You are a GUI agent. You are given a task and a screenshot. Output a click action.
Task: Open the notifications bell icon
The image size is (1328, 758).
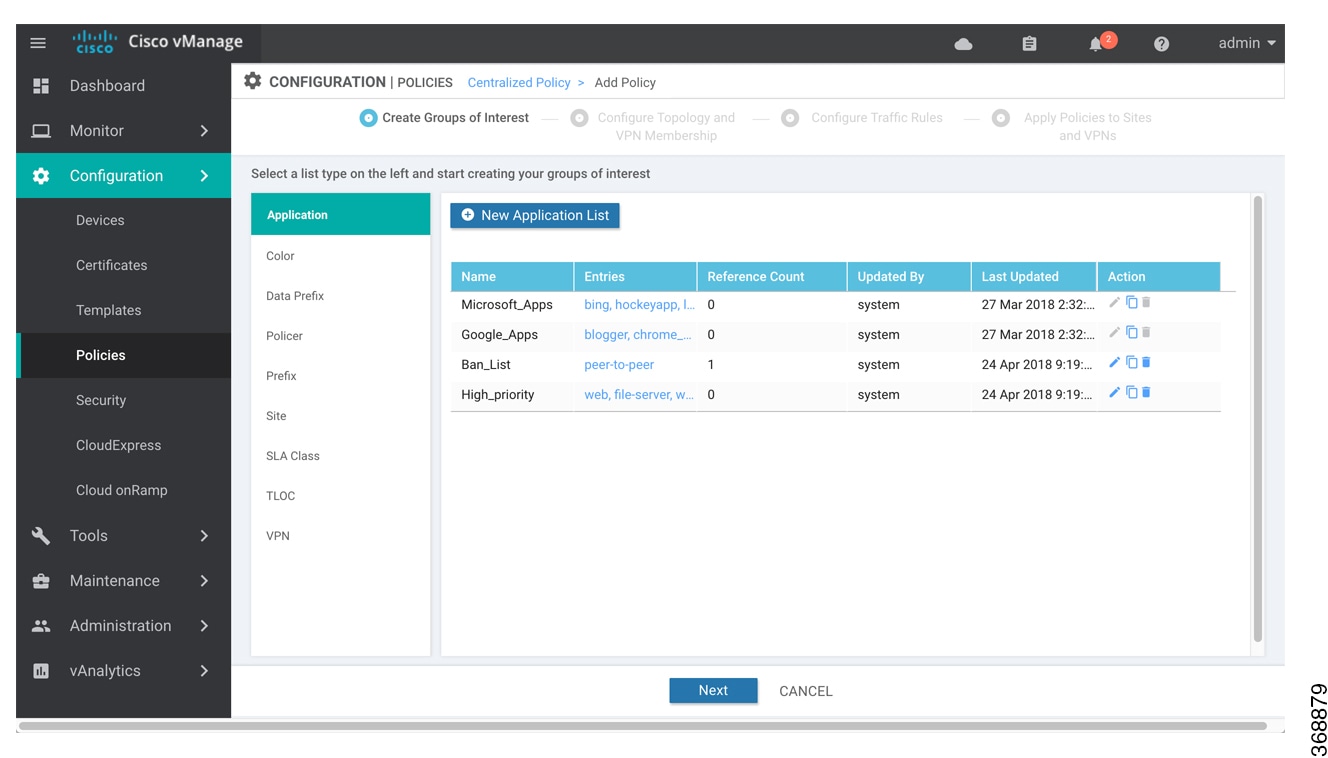click(1096, 44)
